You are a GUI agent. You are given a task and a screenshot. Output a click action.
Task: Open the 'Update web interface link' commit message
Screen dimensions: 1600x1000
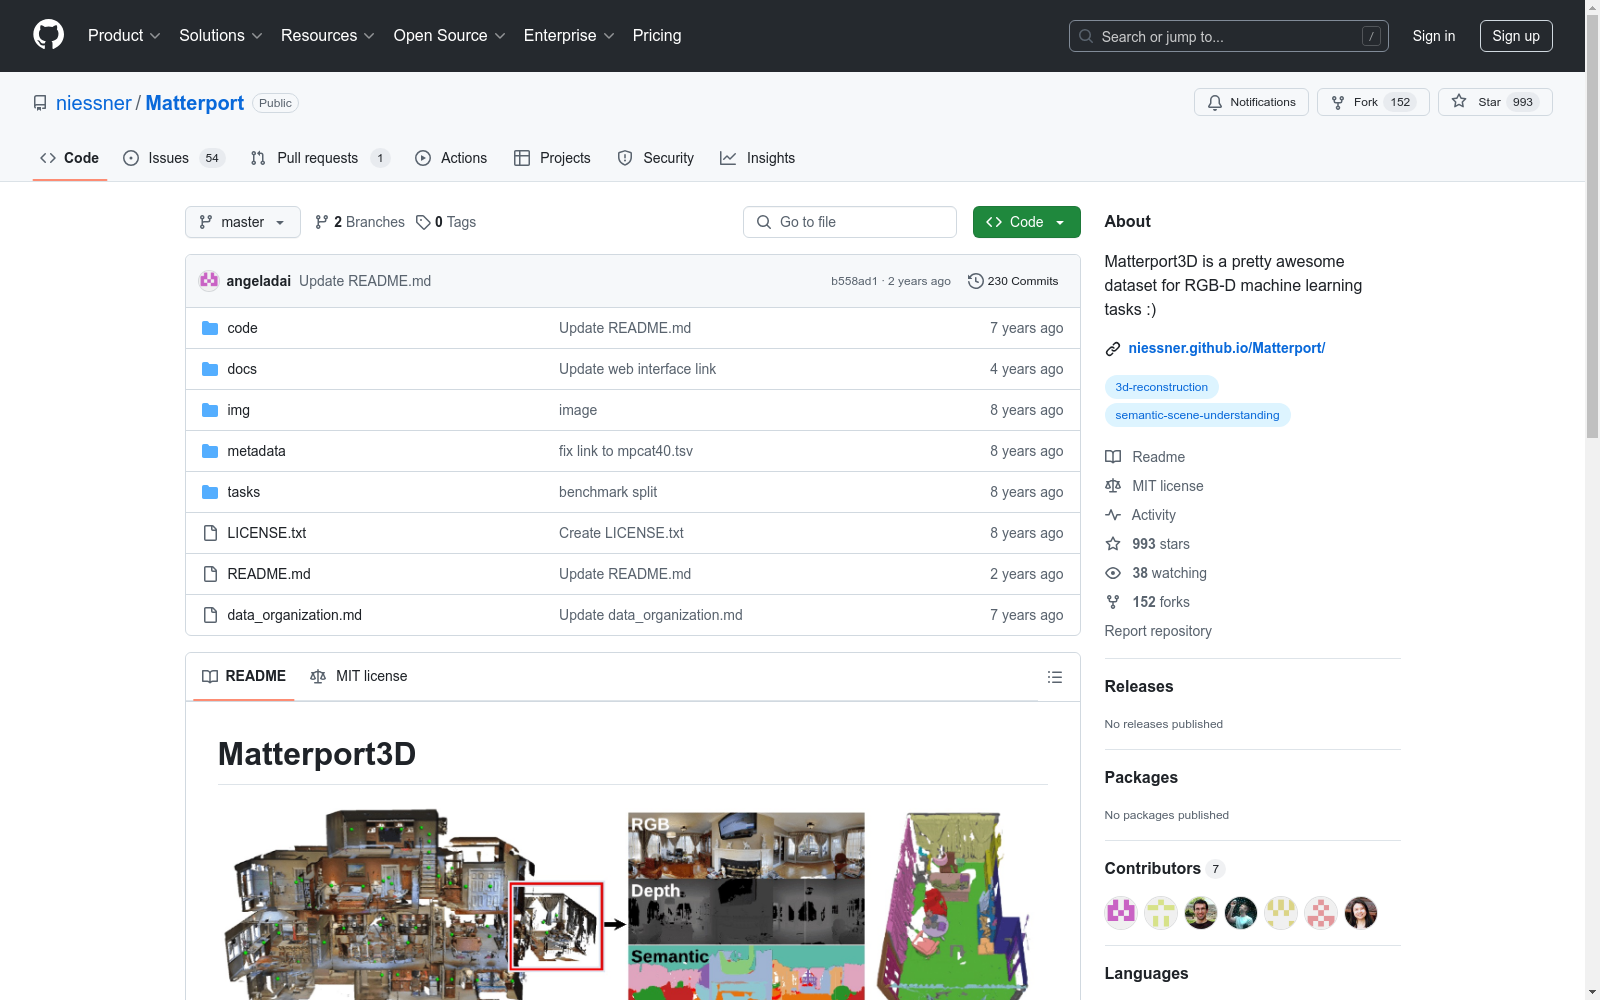pyautogui.click(x=637, y=369)
